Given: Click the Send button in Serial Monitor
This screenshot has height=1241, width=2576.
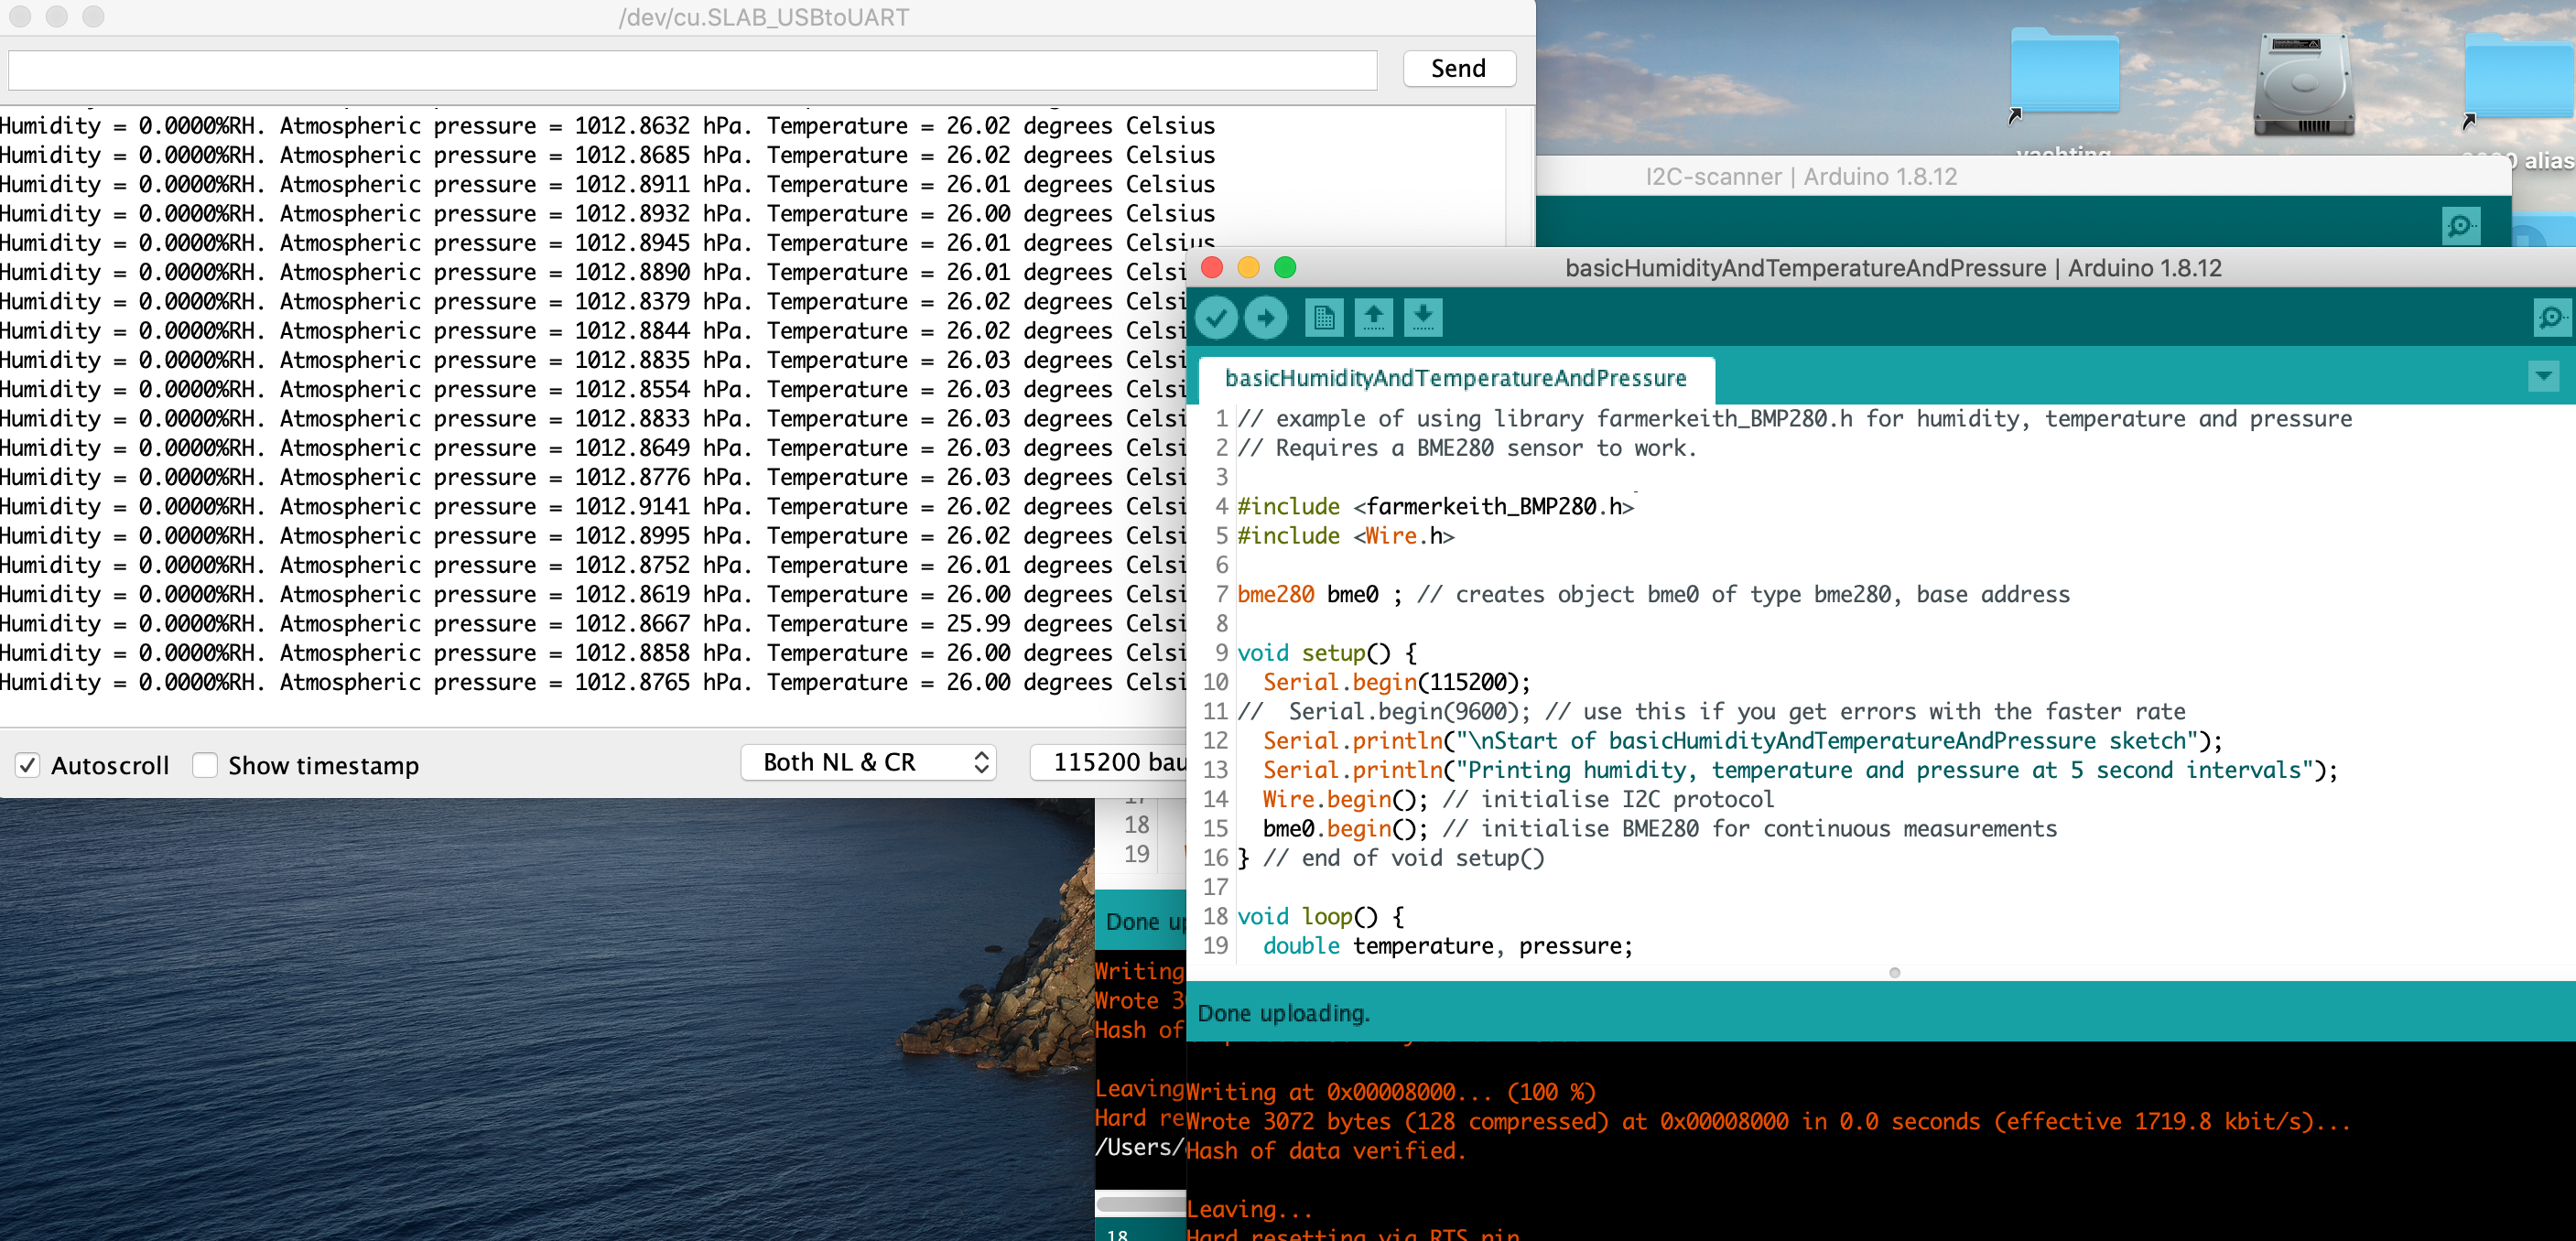Looking at the screenshot, I should tap(1458, 68).
